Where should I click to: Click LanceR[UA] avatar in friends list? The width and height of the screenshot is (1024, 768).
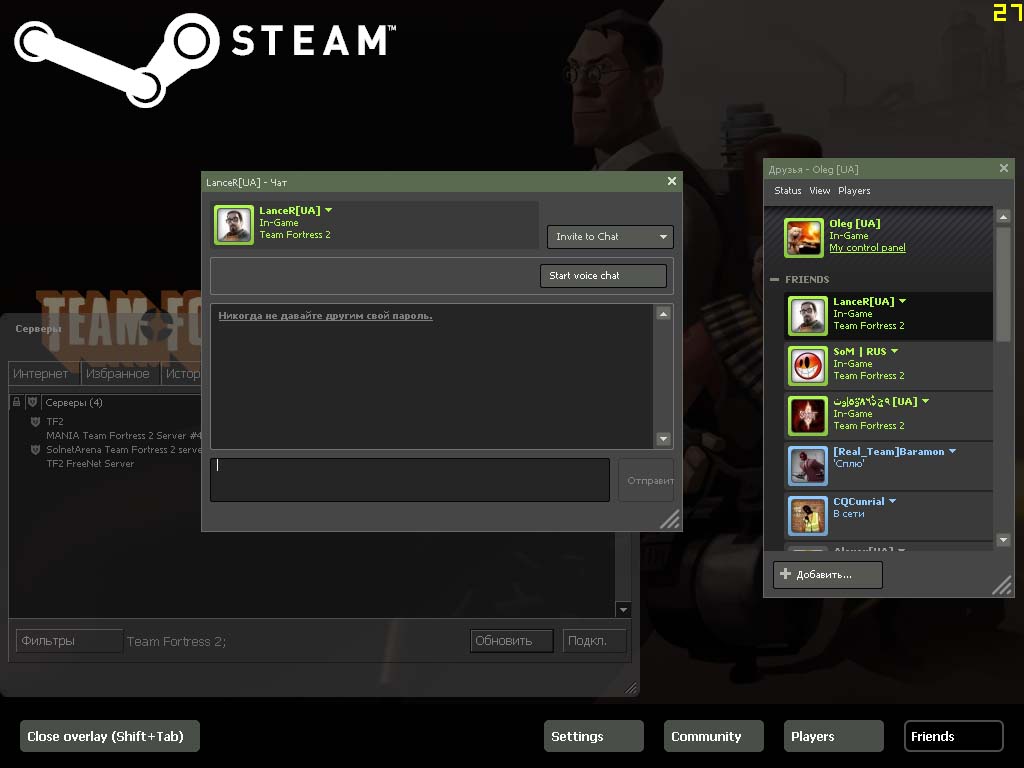pos(807,316)
